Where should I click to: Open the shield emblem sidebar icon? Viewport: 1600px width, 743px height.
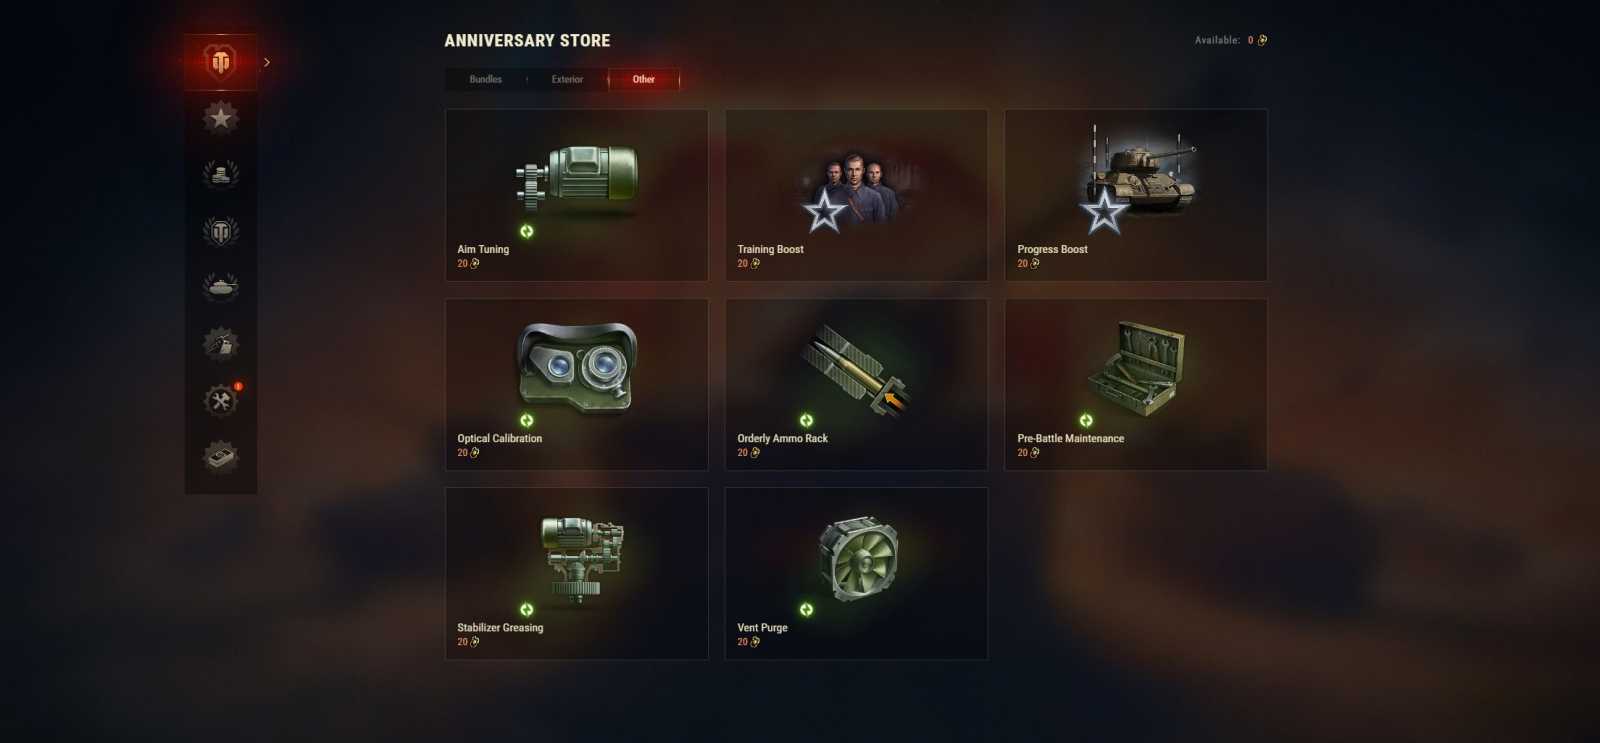pos(221,231)
